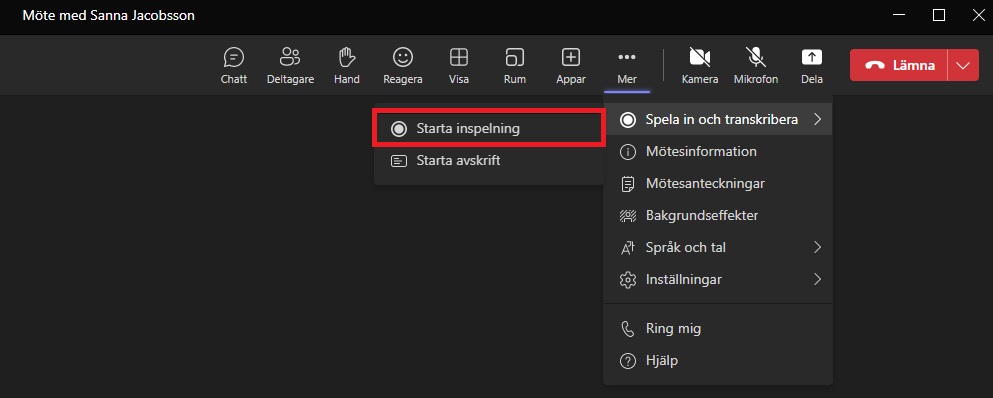Viewport: 993px width, 398px height.
Task: Open the Rum breakout rooms
Action: pyautogui.click(x=515, y=66)
